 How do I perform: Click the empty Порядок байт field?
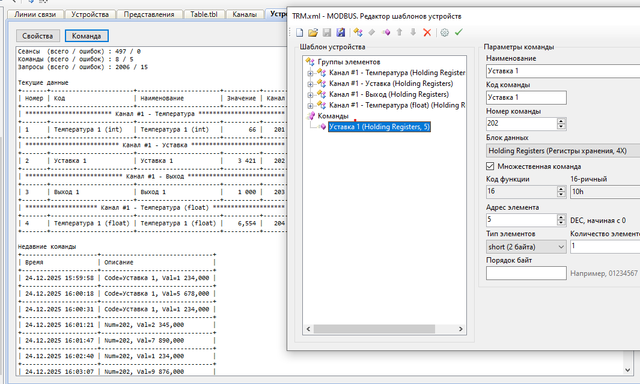pyautogui.click(x=526, y=273)
